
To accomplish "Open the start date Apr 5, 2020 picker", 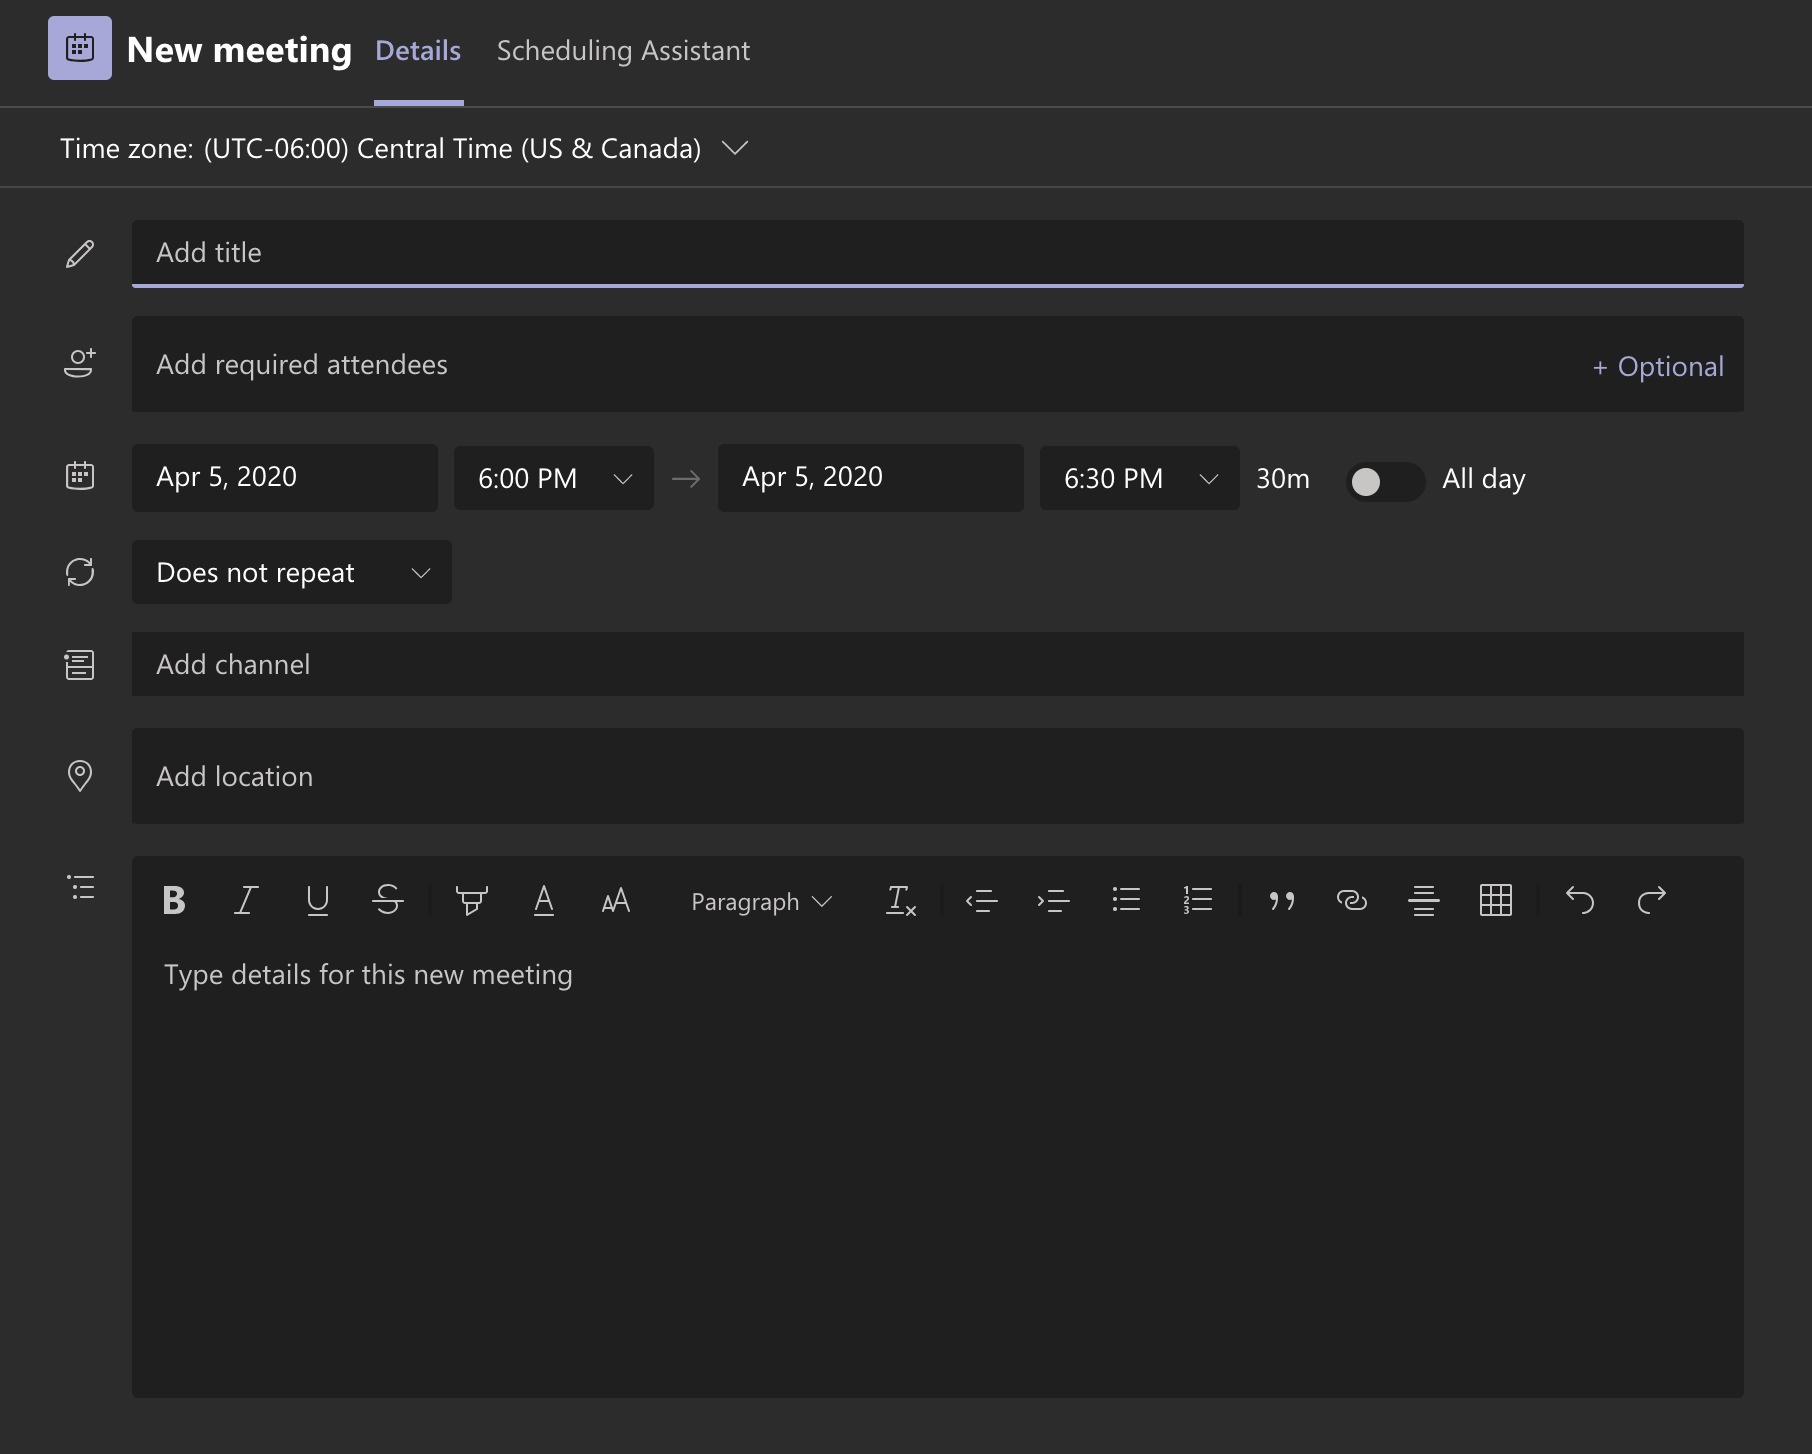I will click(x=285, y=477).
